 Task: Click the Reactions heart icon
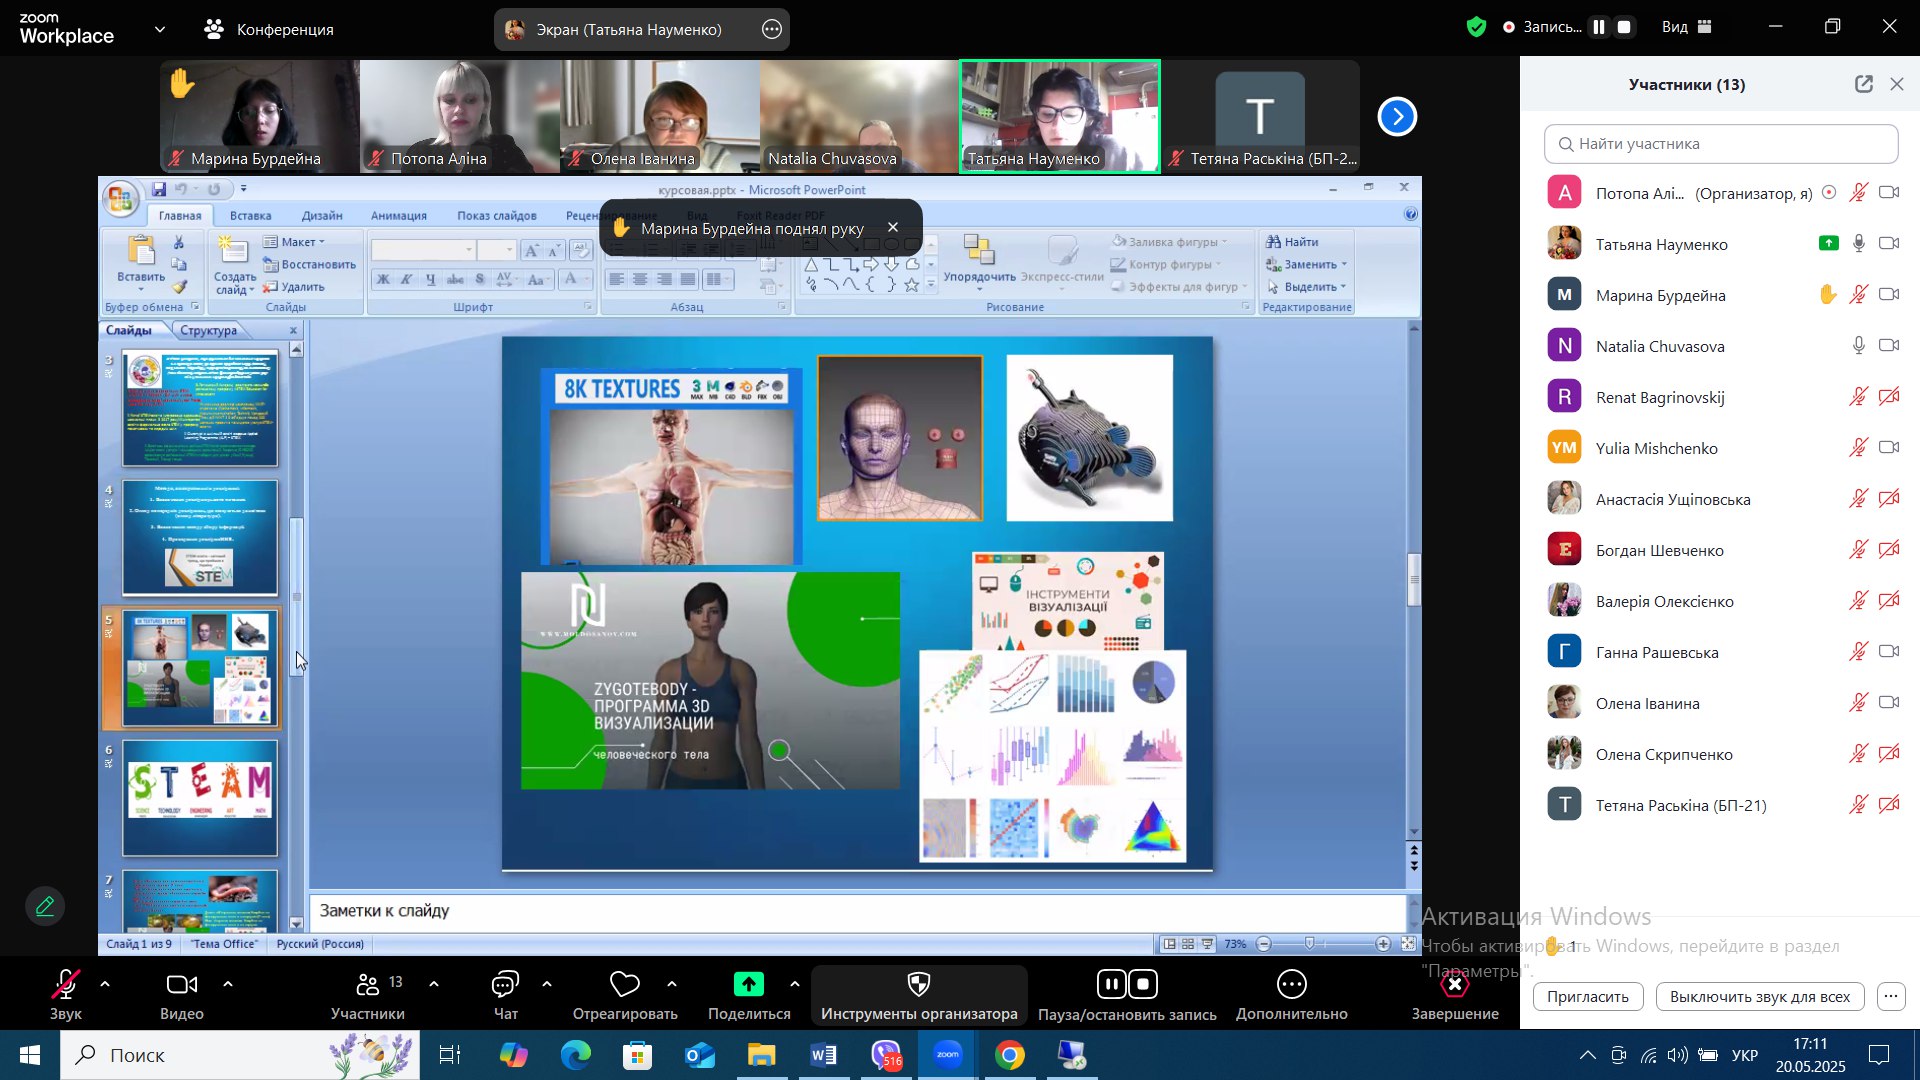click(624, 985)
